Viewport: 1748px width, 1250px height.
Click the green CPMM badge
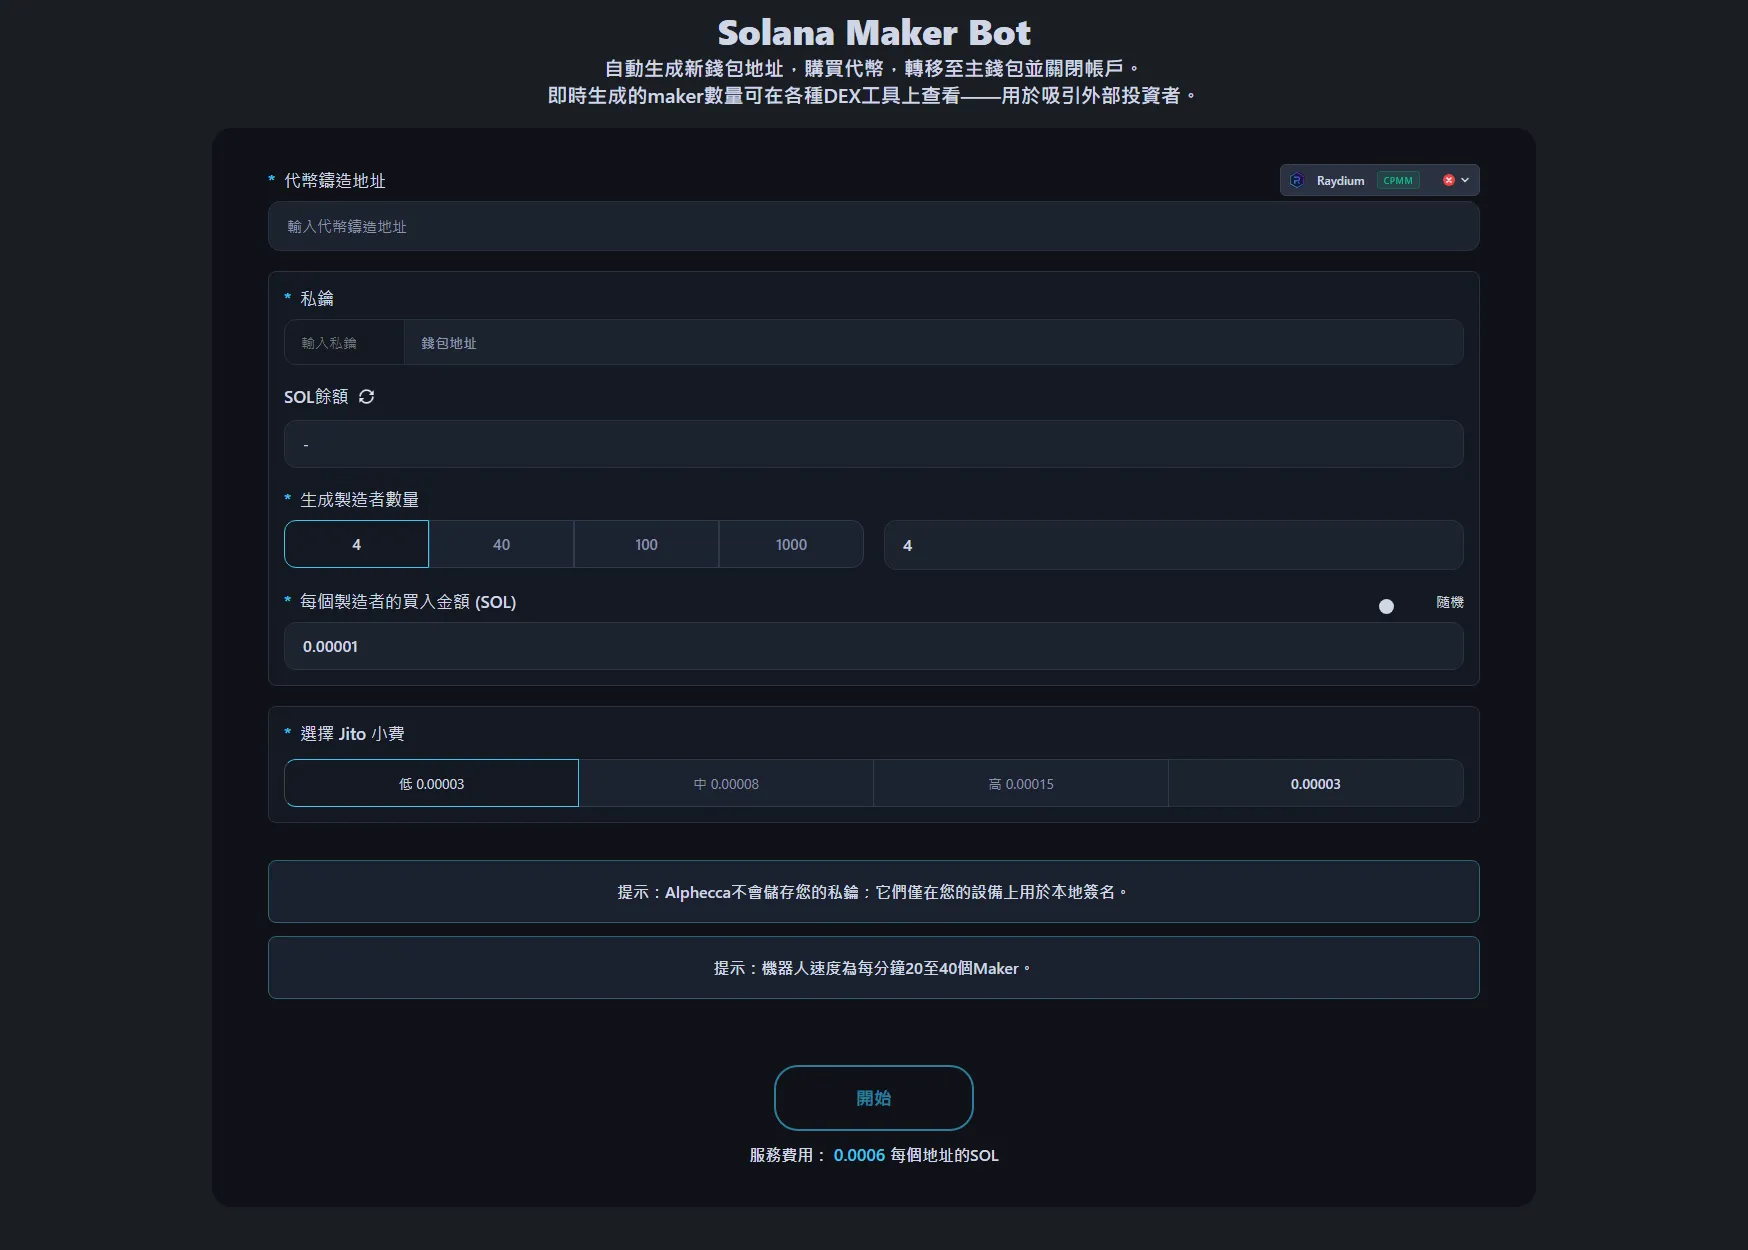pyautogui.click(x=1397, y=181)
